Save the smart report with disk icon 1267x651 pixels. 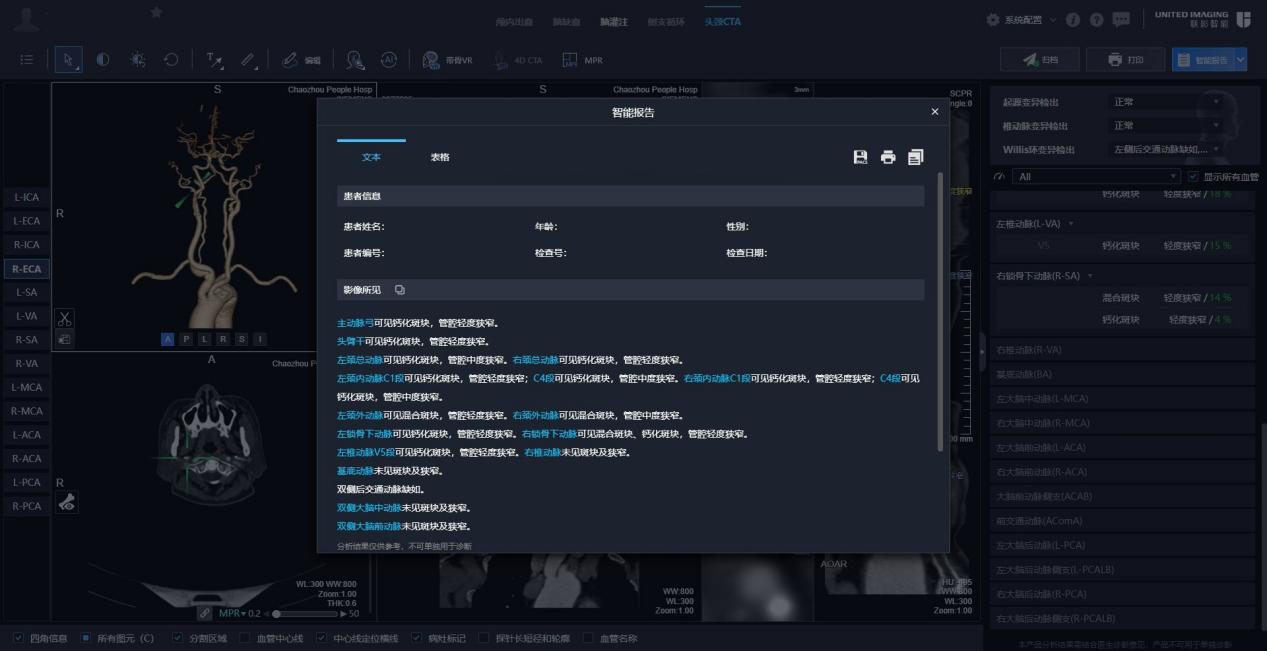click(860, 157)
